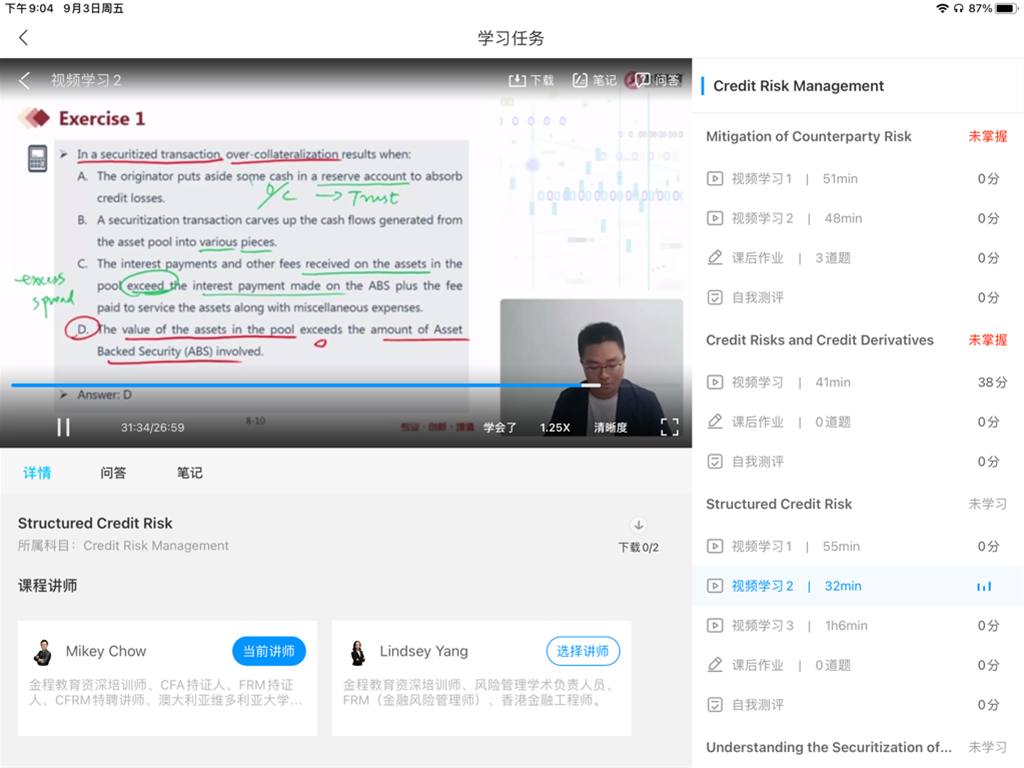
Task: Seek within the blue progress track
Action: click(x=296, y=385)
